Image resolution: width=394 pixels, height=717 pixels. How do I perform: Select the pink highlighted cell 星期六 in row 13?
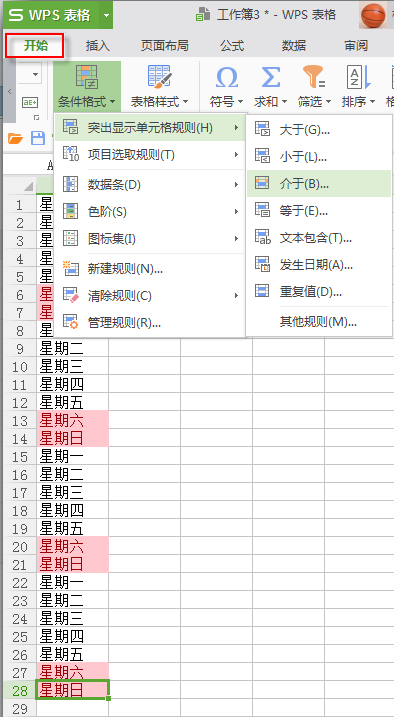click(x=72, y=420)
